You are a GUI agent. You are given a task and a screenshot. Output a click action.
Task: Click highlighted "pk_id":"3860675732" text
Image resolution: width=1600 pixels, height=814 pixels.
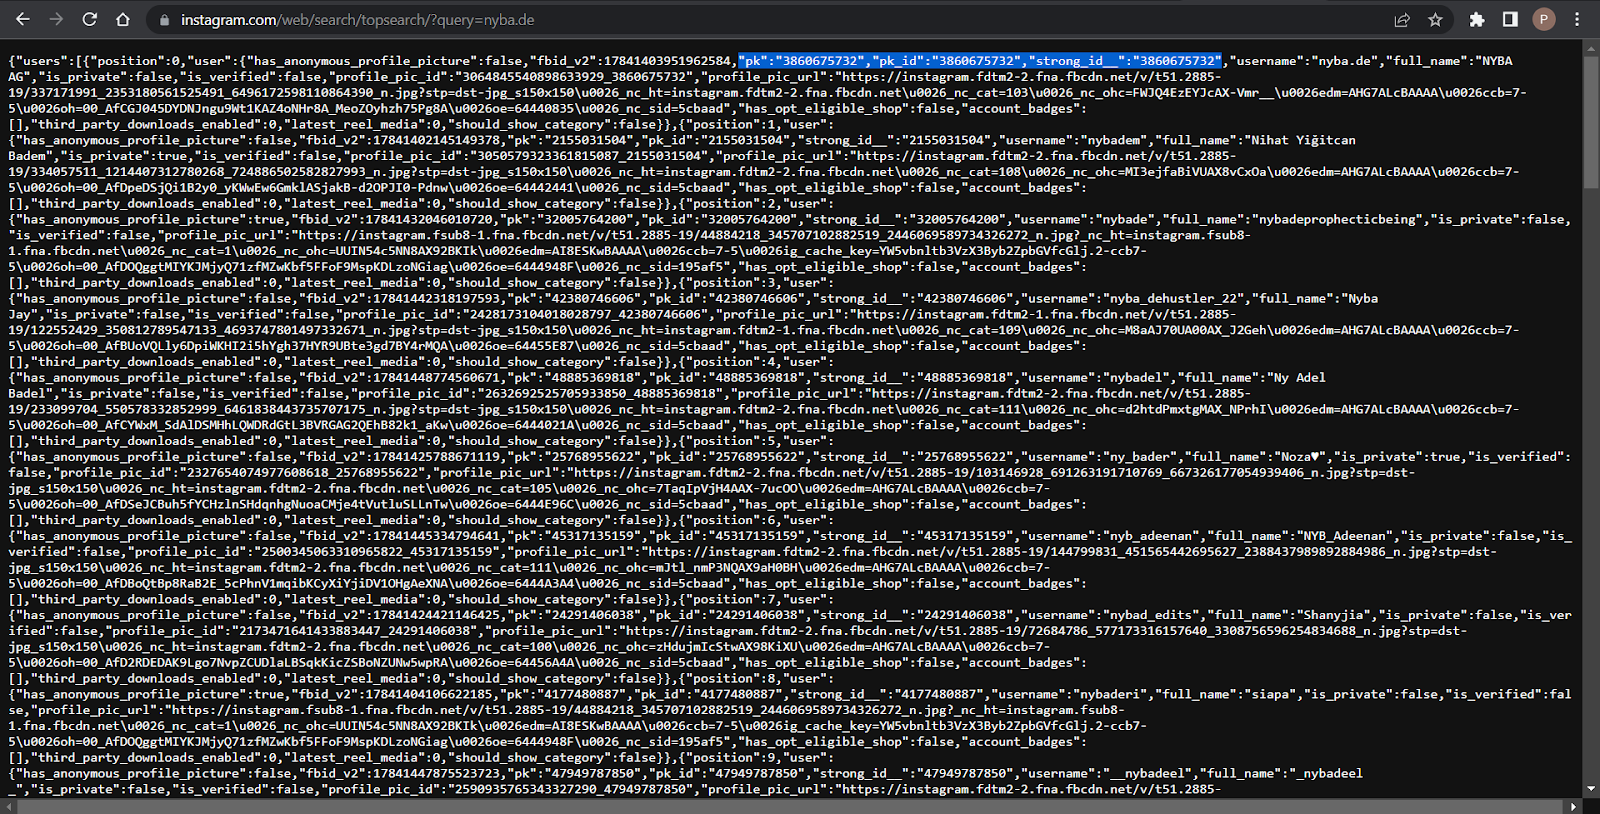point(947,61)
